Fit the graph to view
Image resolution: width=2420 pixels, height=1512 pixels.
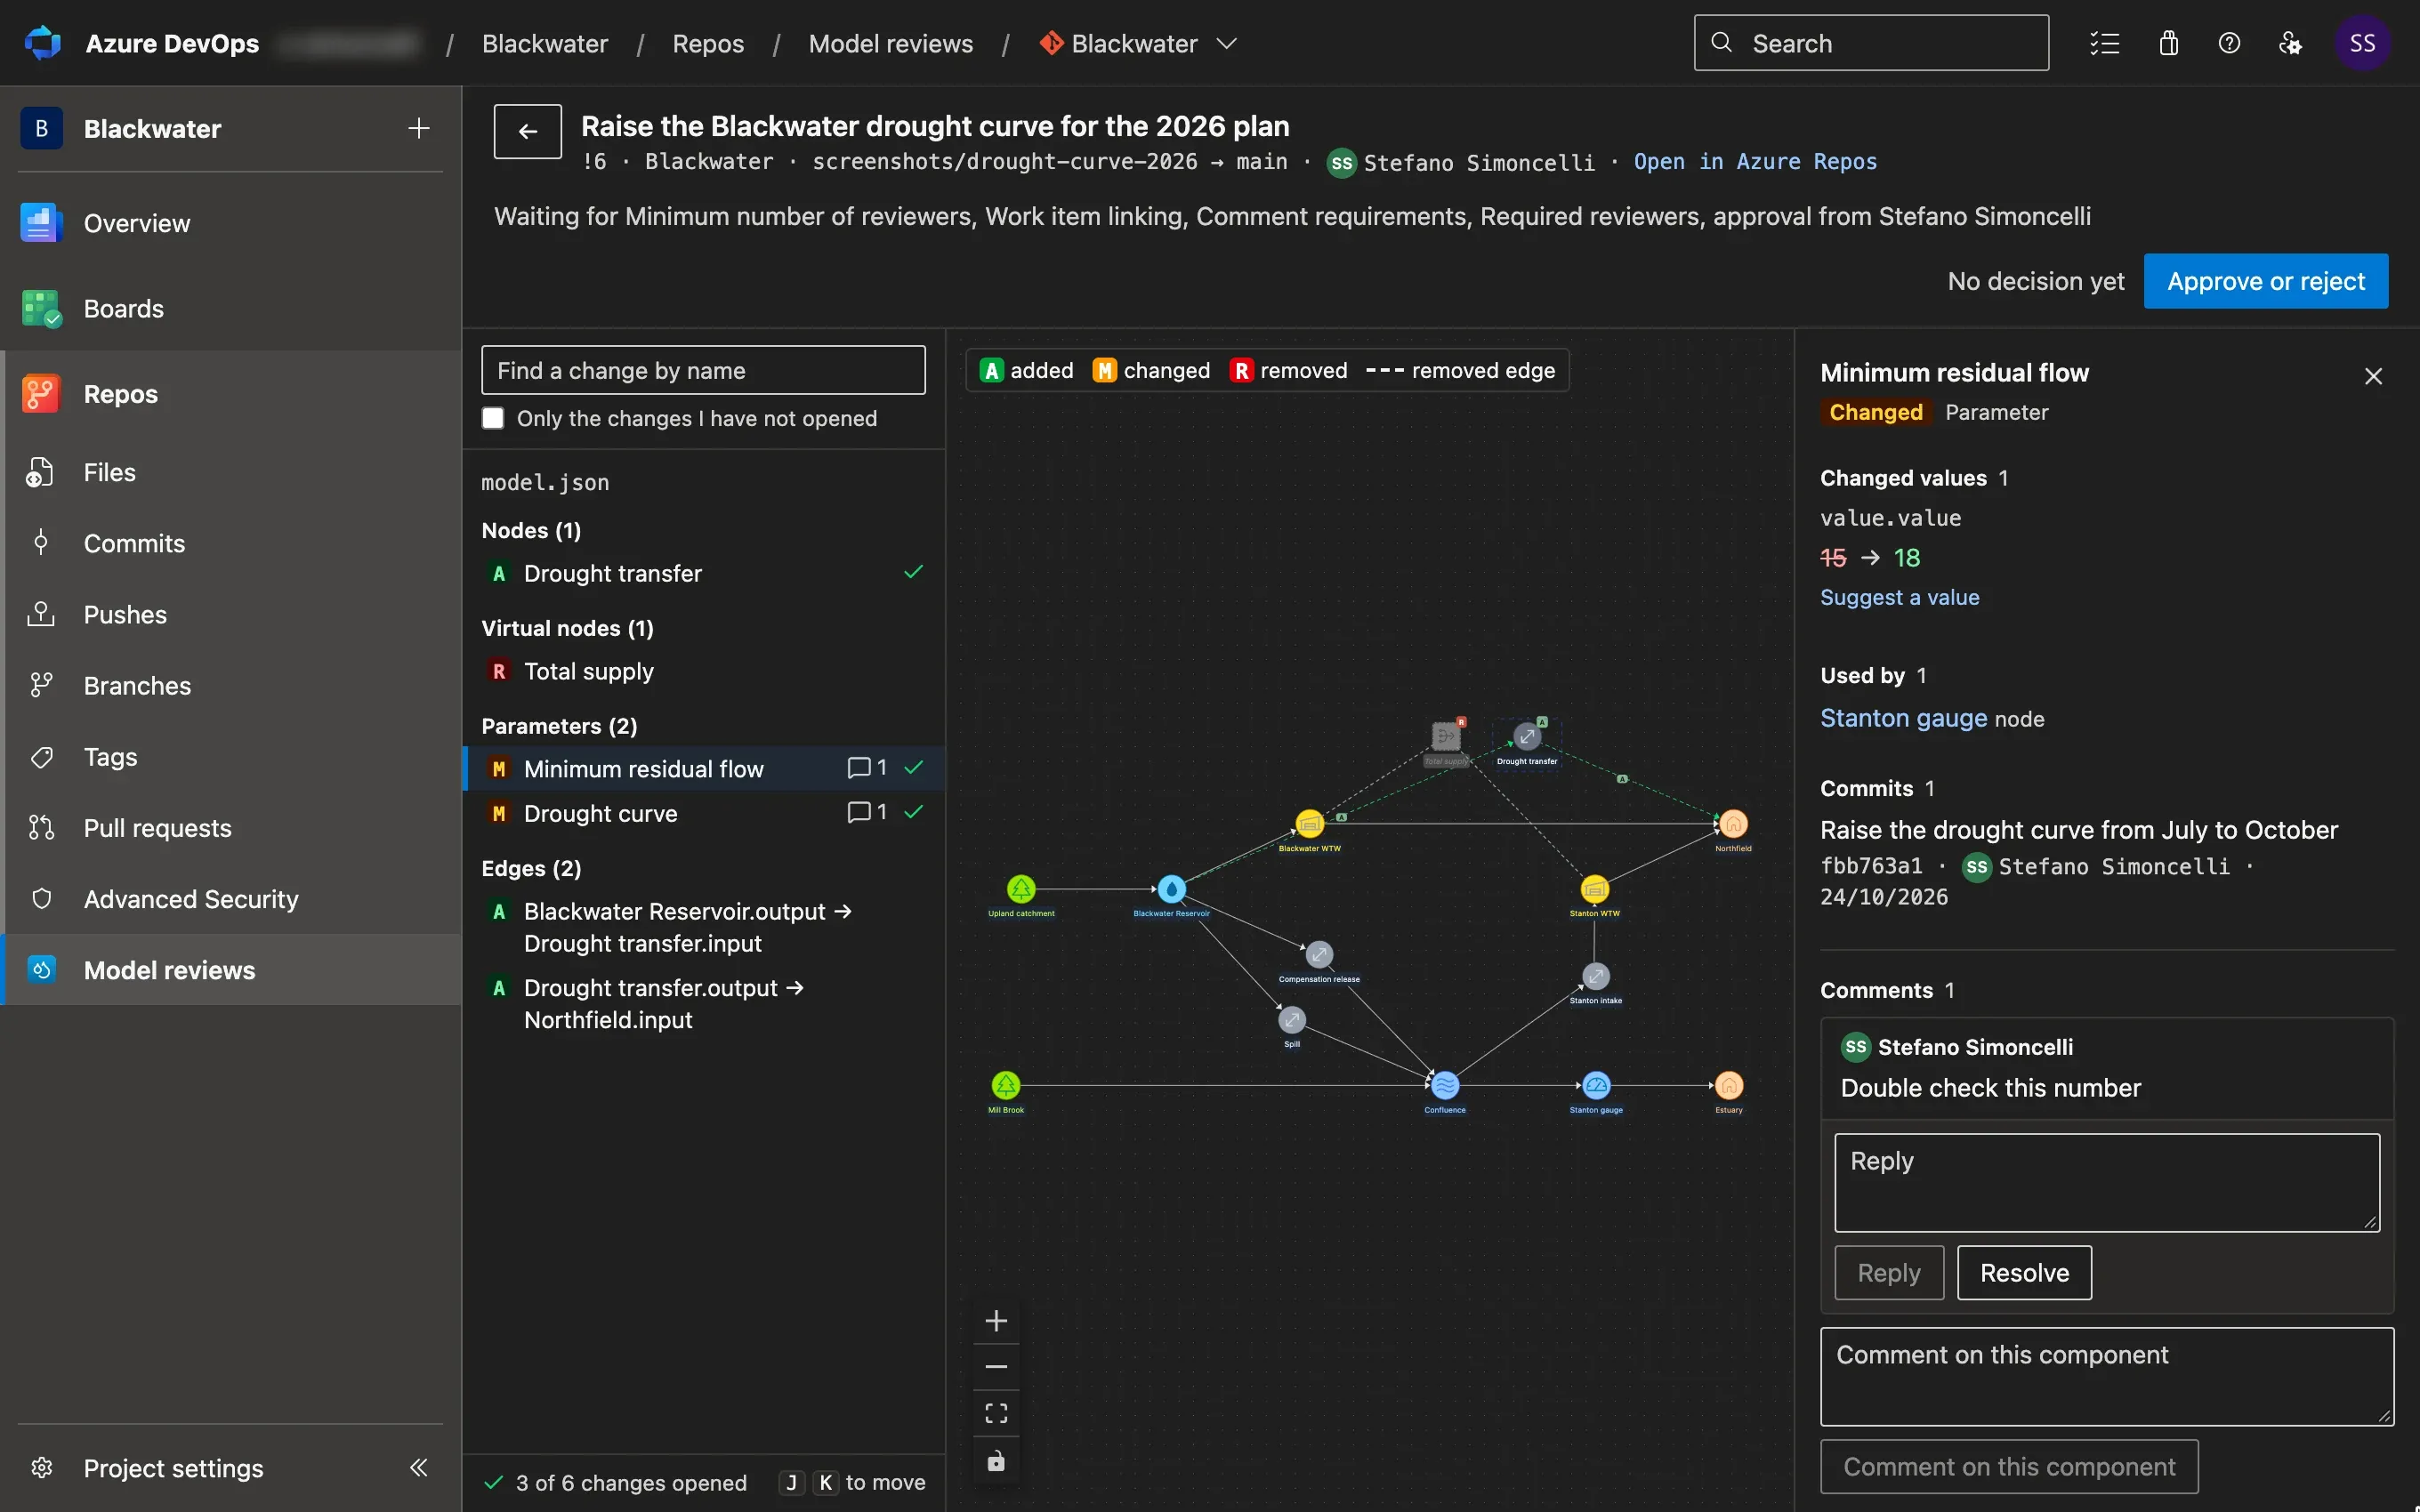coord(996,1413)
